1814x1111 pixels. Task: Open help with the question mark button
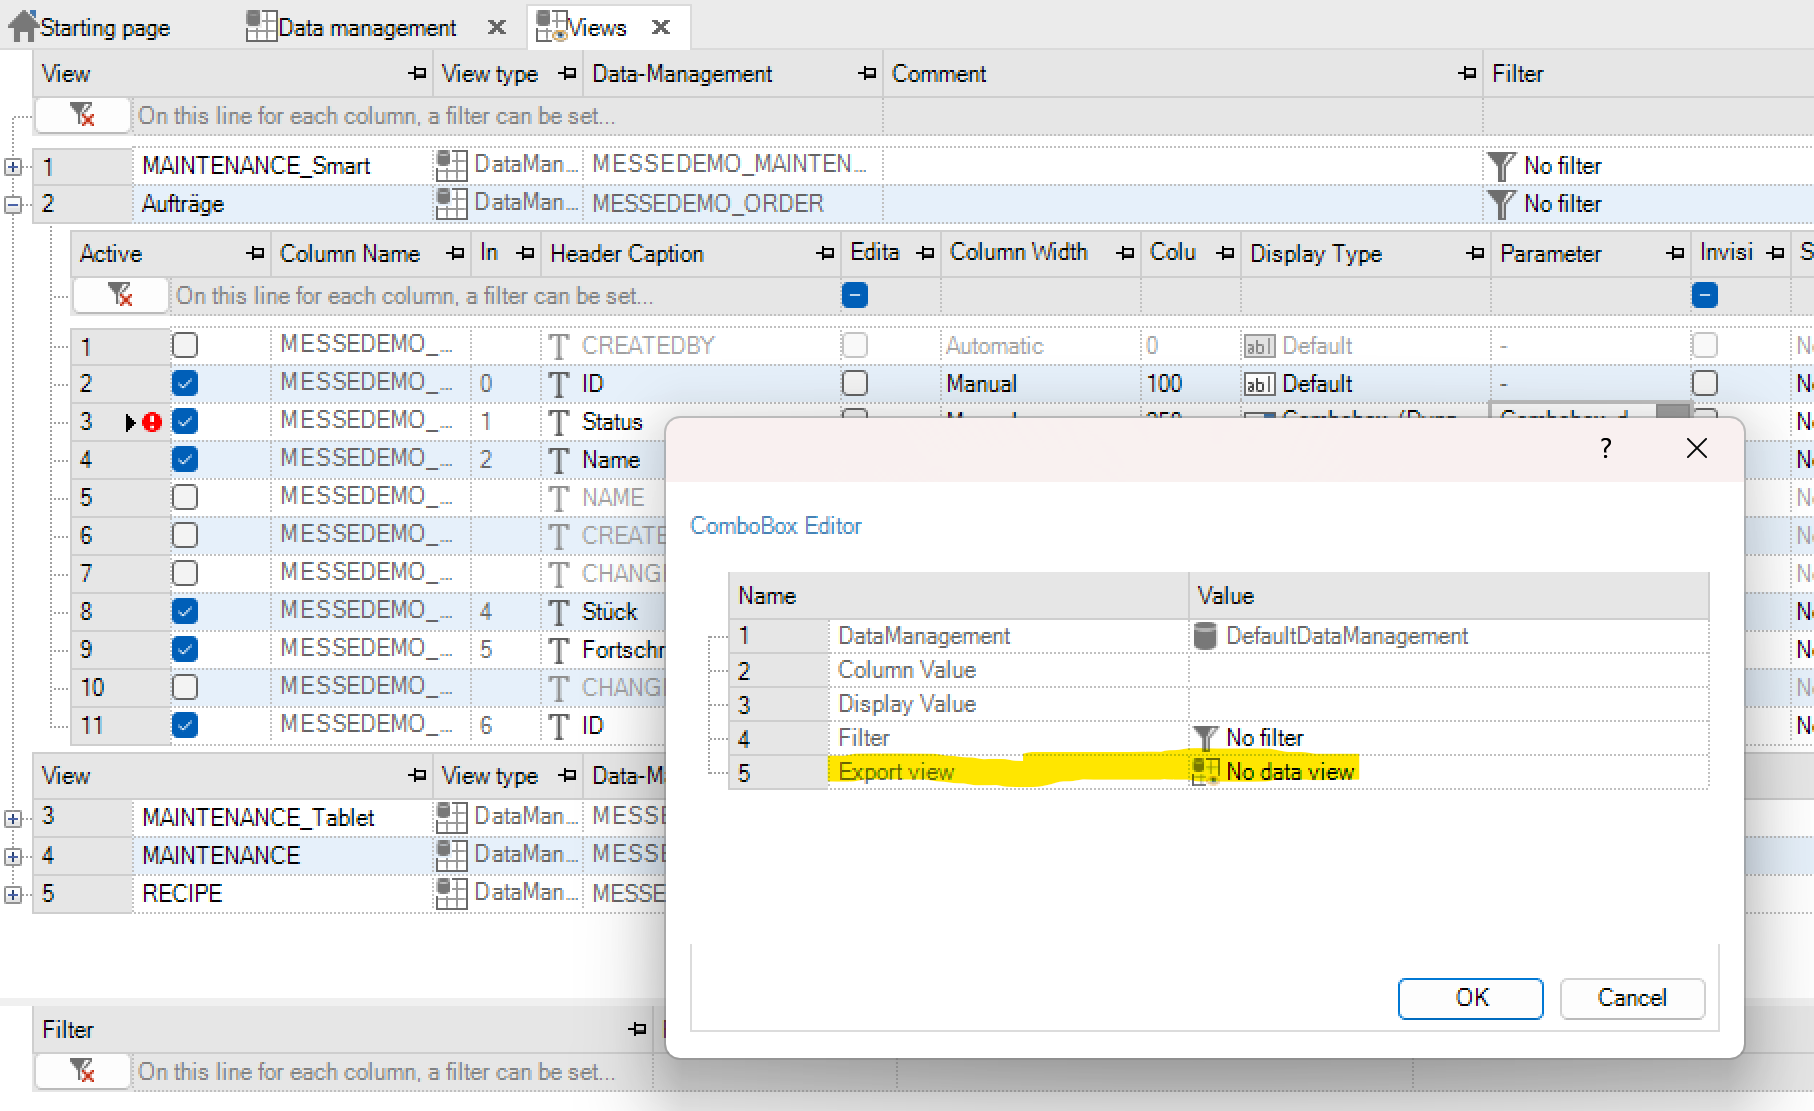(x=1605, y=448)
